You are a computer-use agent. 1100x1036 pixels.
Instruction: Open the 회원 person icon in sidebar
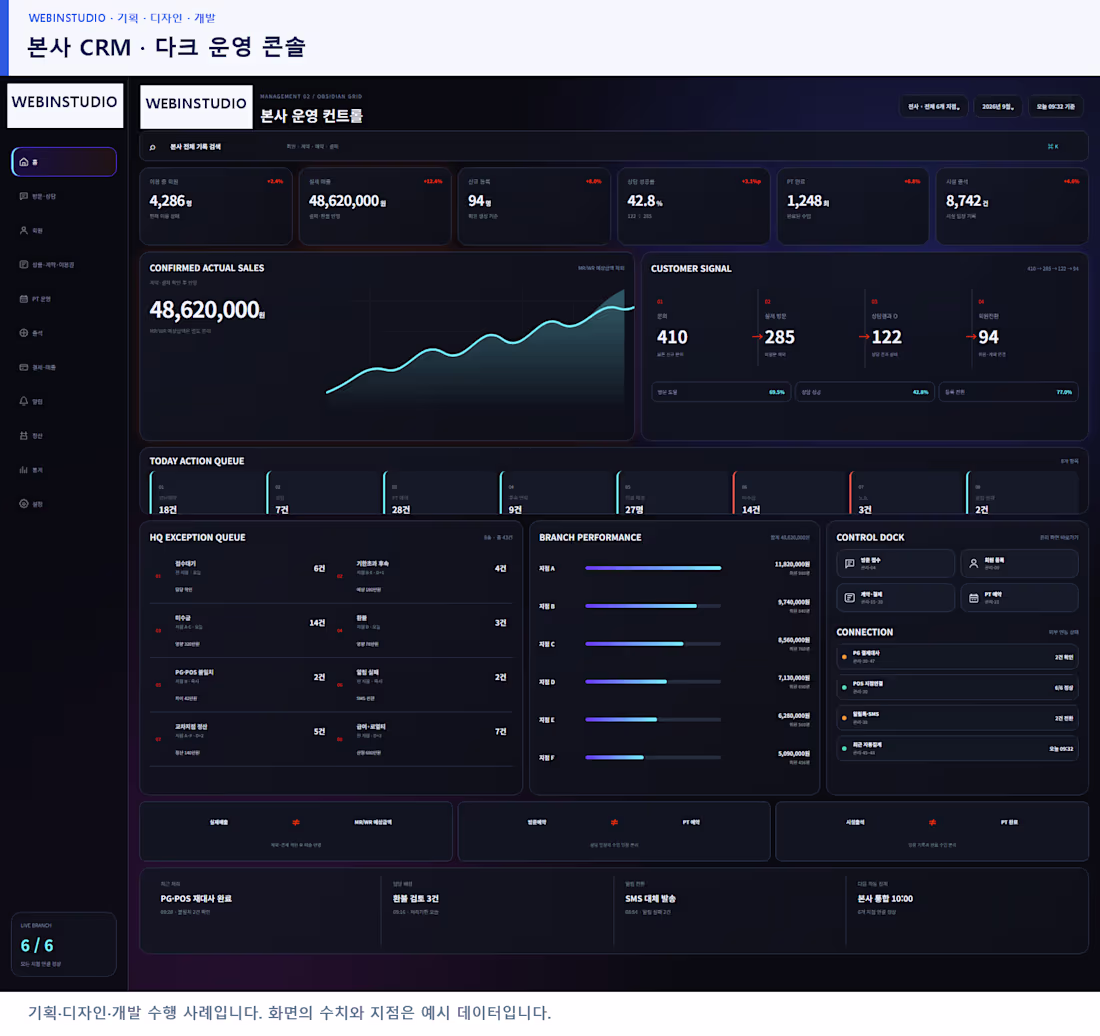(x=24, y=230)
